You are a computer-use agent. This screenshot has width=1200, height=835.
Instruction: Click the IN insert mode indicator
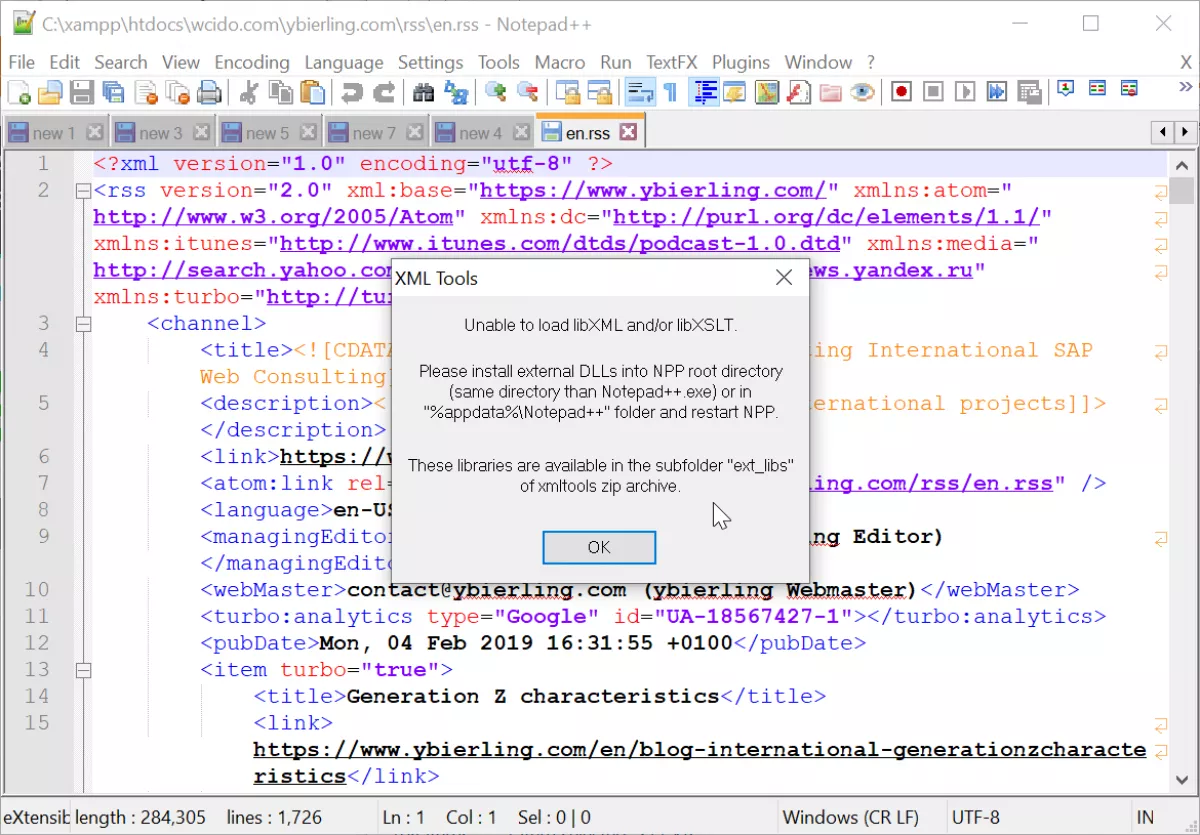[1145, 817]
